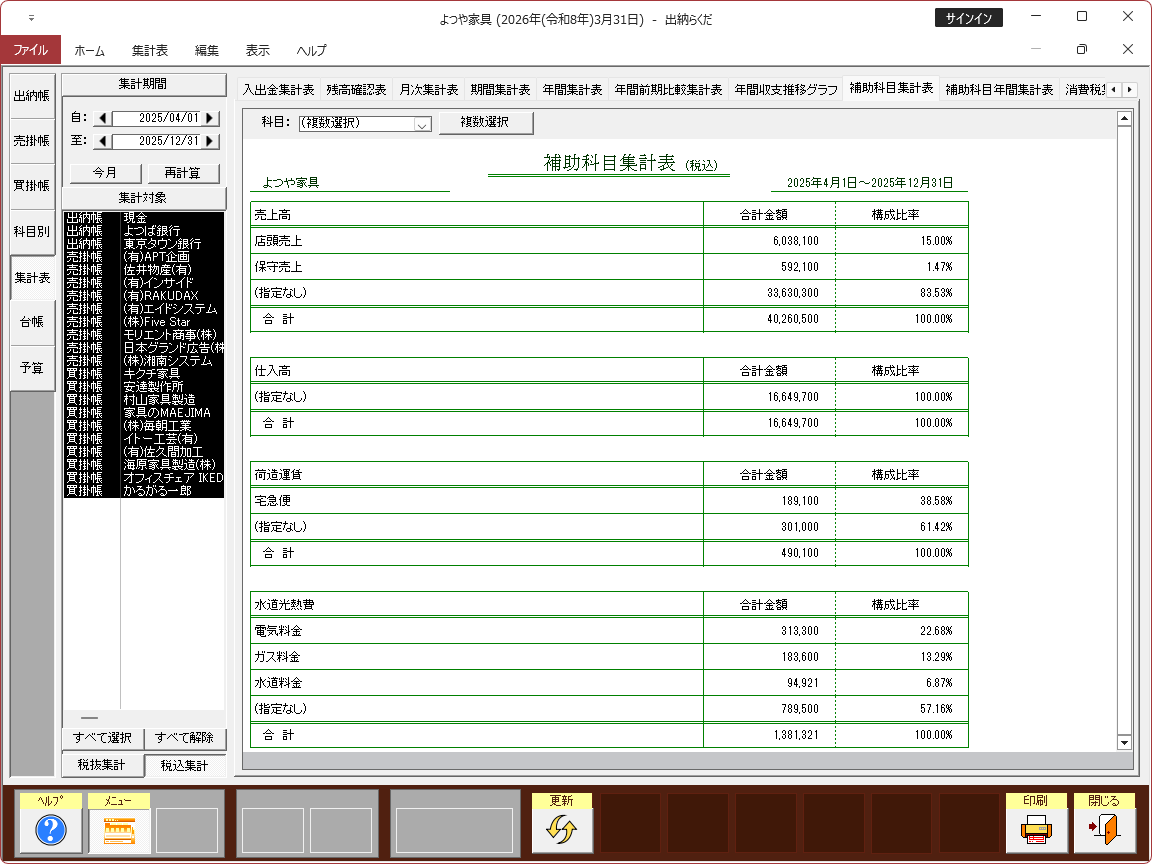Switch to 月次集計表 tab
This screenshot has width=1152, height=864.
pos(428,89)
